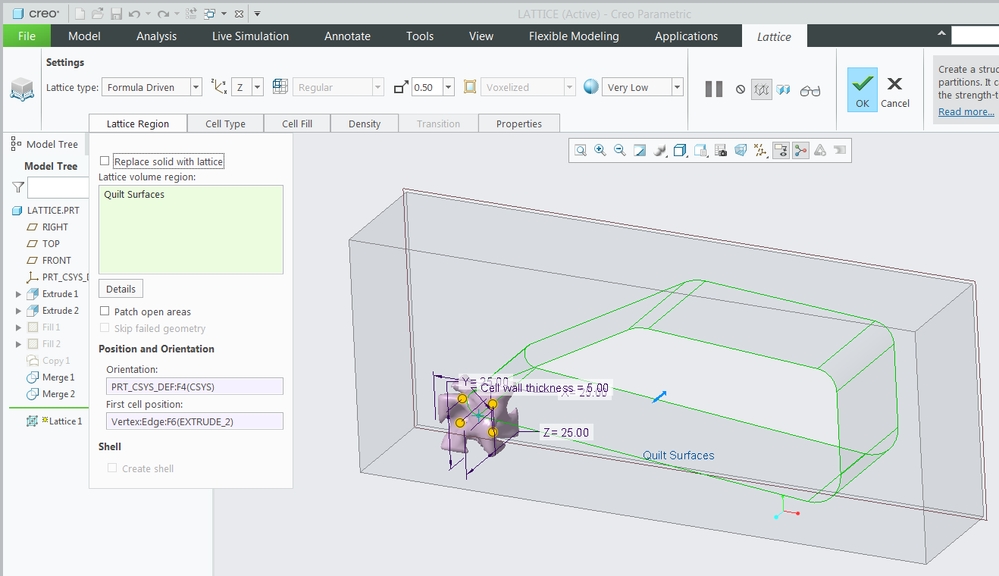999x576 pixels.
Task: Click the Zoom Out magnifier icon
Action: tap(620, 151)
